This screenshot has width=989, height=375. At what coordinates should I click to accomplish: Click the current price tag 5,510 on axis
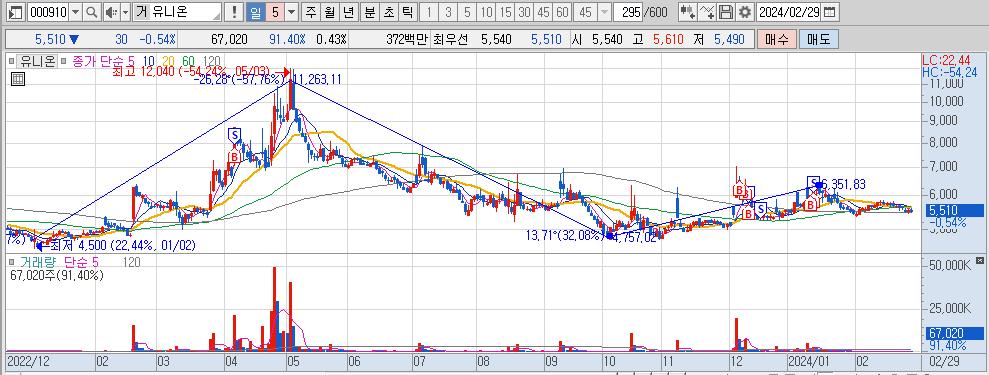[x=954, y=211]
